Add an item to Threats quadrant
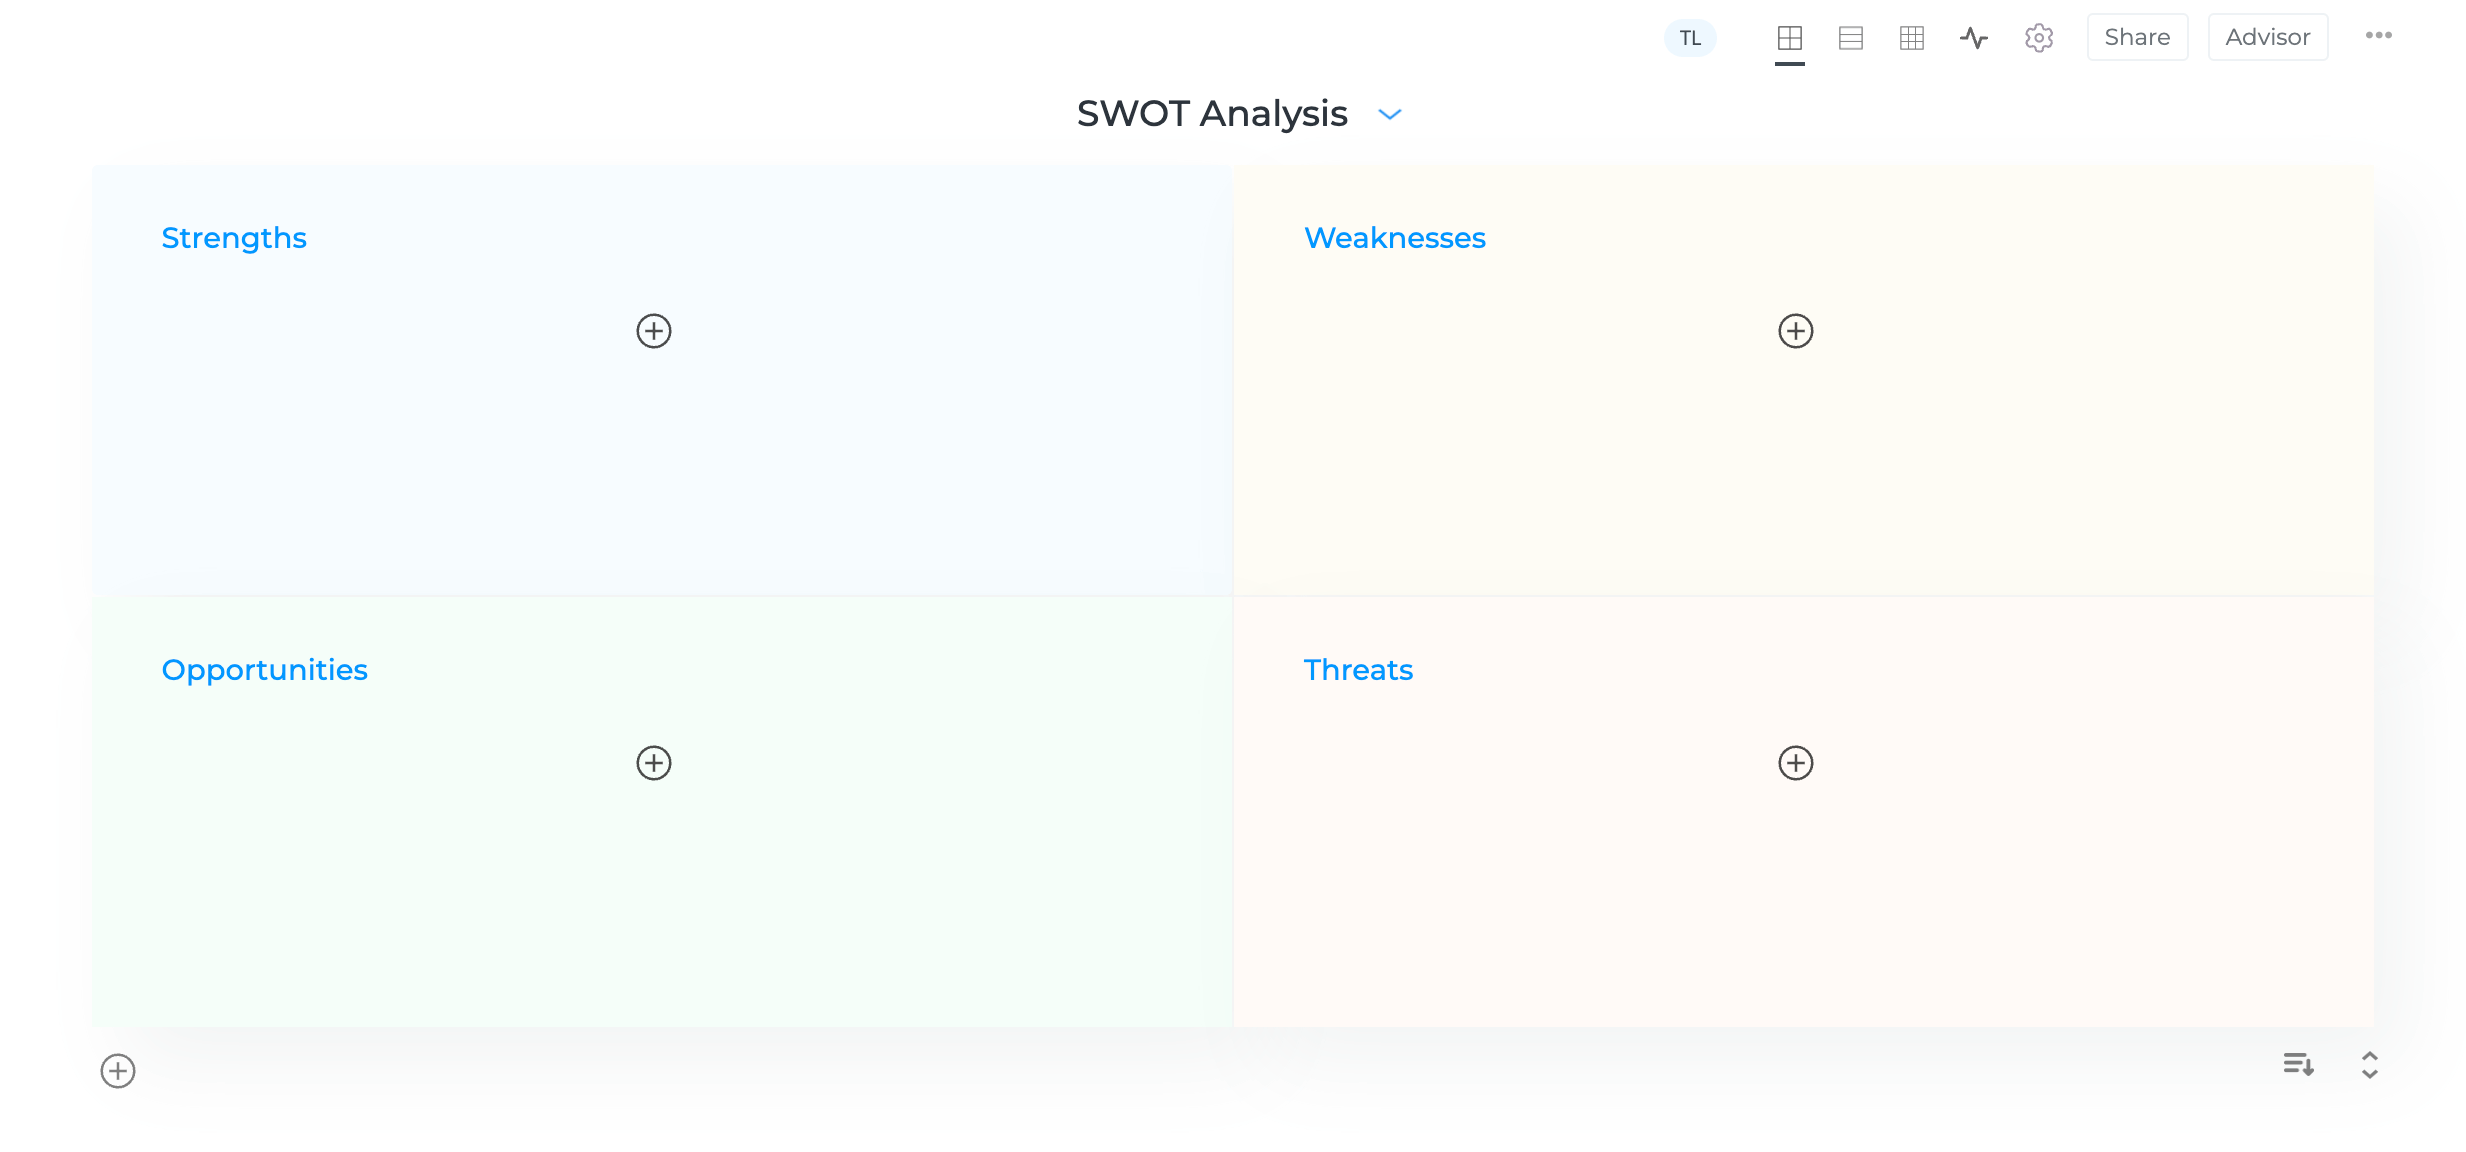The height and width of the screenshot is (1152, 2466). (x=1795, y=763)
